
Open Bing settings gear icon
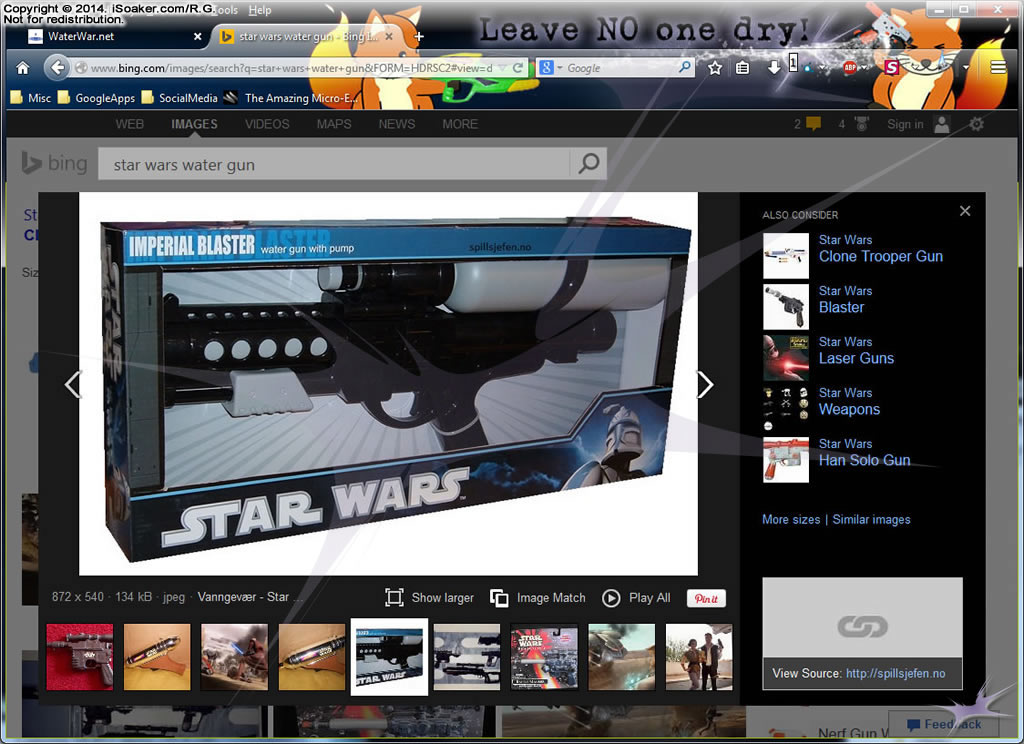tap(976, 124)
